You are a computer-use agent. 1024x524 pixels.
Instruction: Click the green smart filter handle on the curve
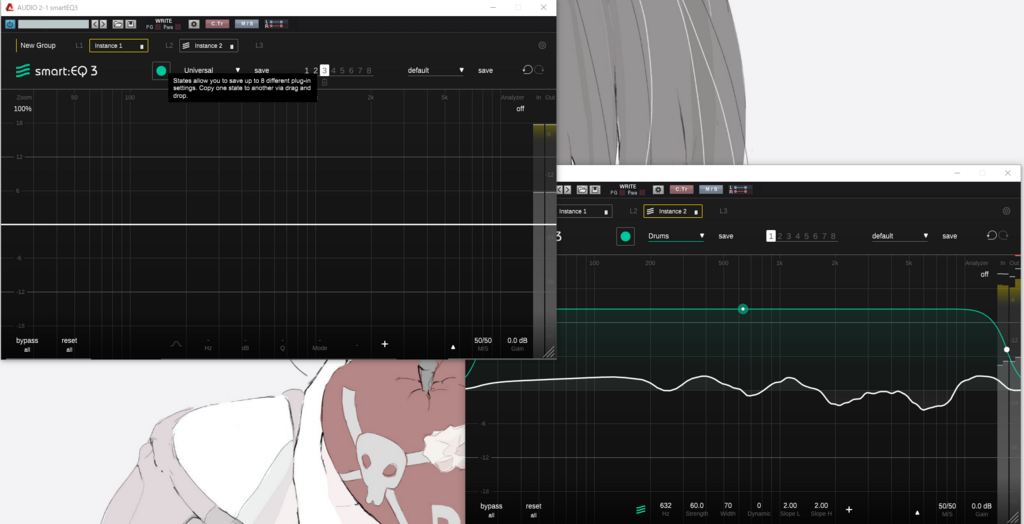click(743, 308)
